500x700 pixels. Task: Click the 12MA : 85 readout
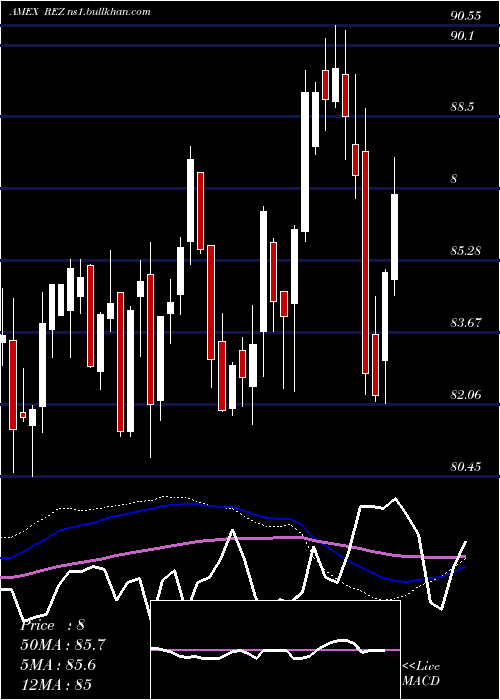(x=56, y=684)
